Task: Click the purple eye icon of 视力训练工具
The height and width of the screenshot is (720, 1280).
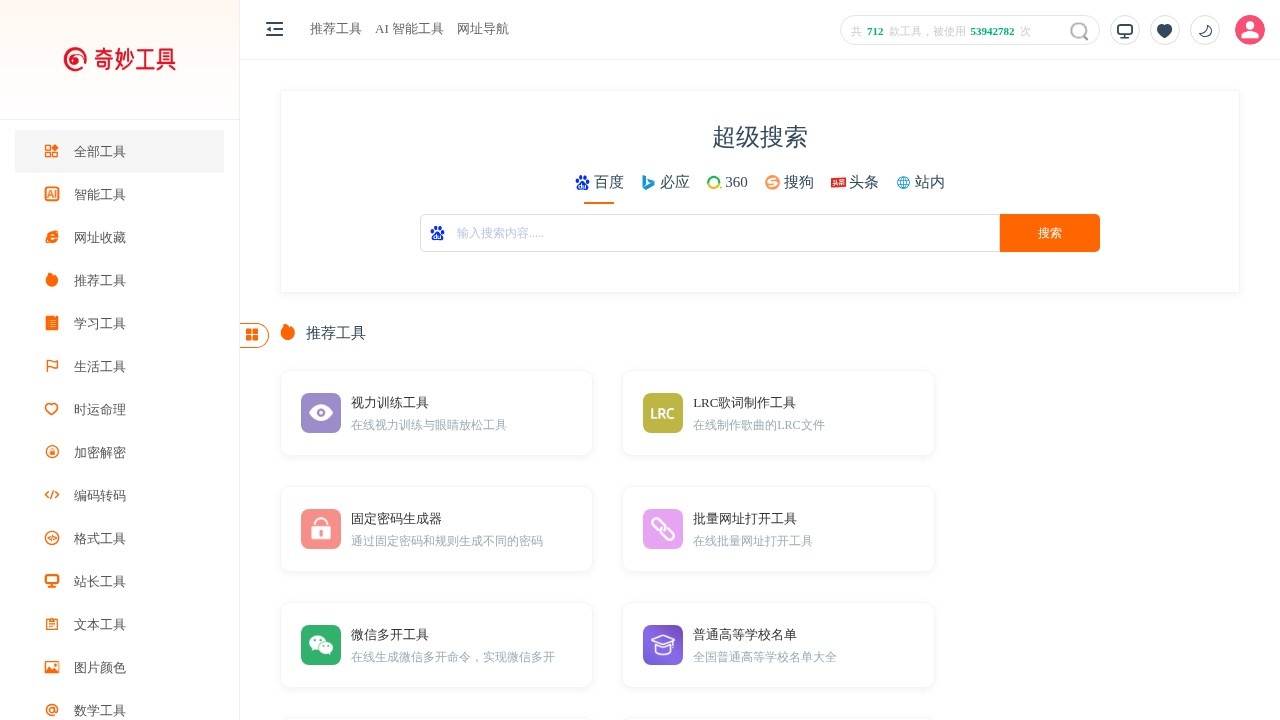Action: click(x=321, y=413)
